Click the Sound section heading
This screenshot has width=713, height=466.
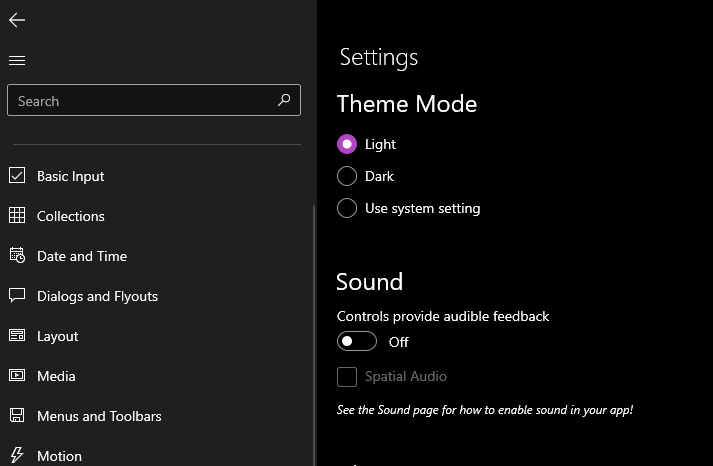pos(369,282)
